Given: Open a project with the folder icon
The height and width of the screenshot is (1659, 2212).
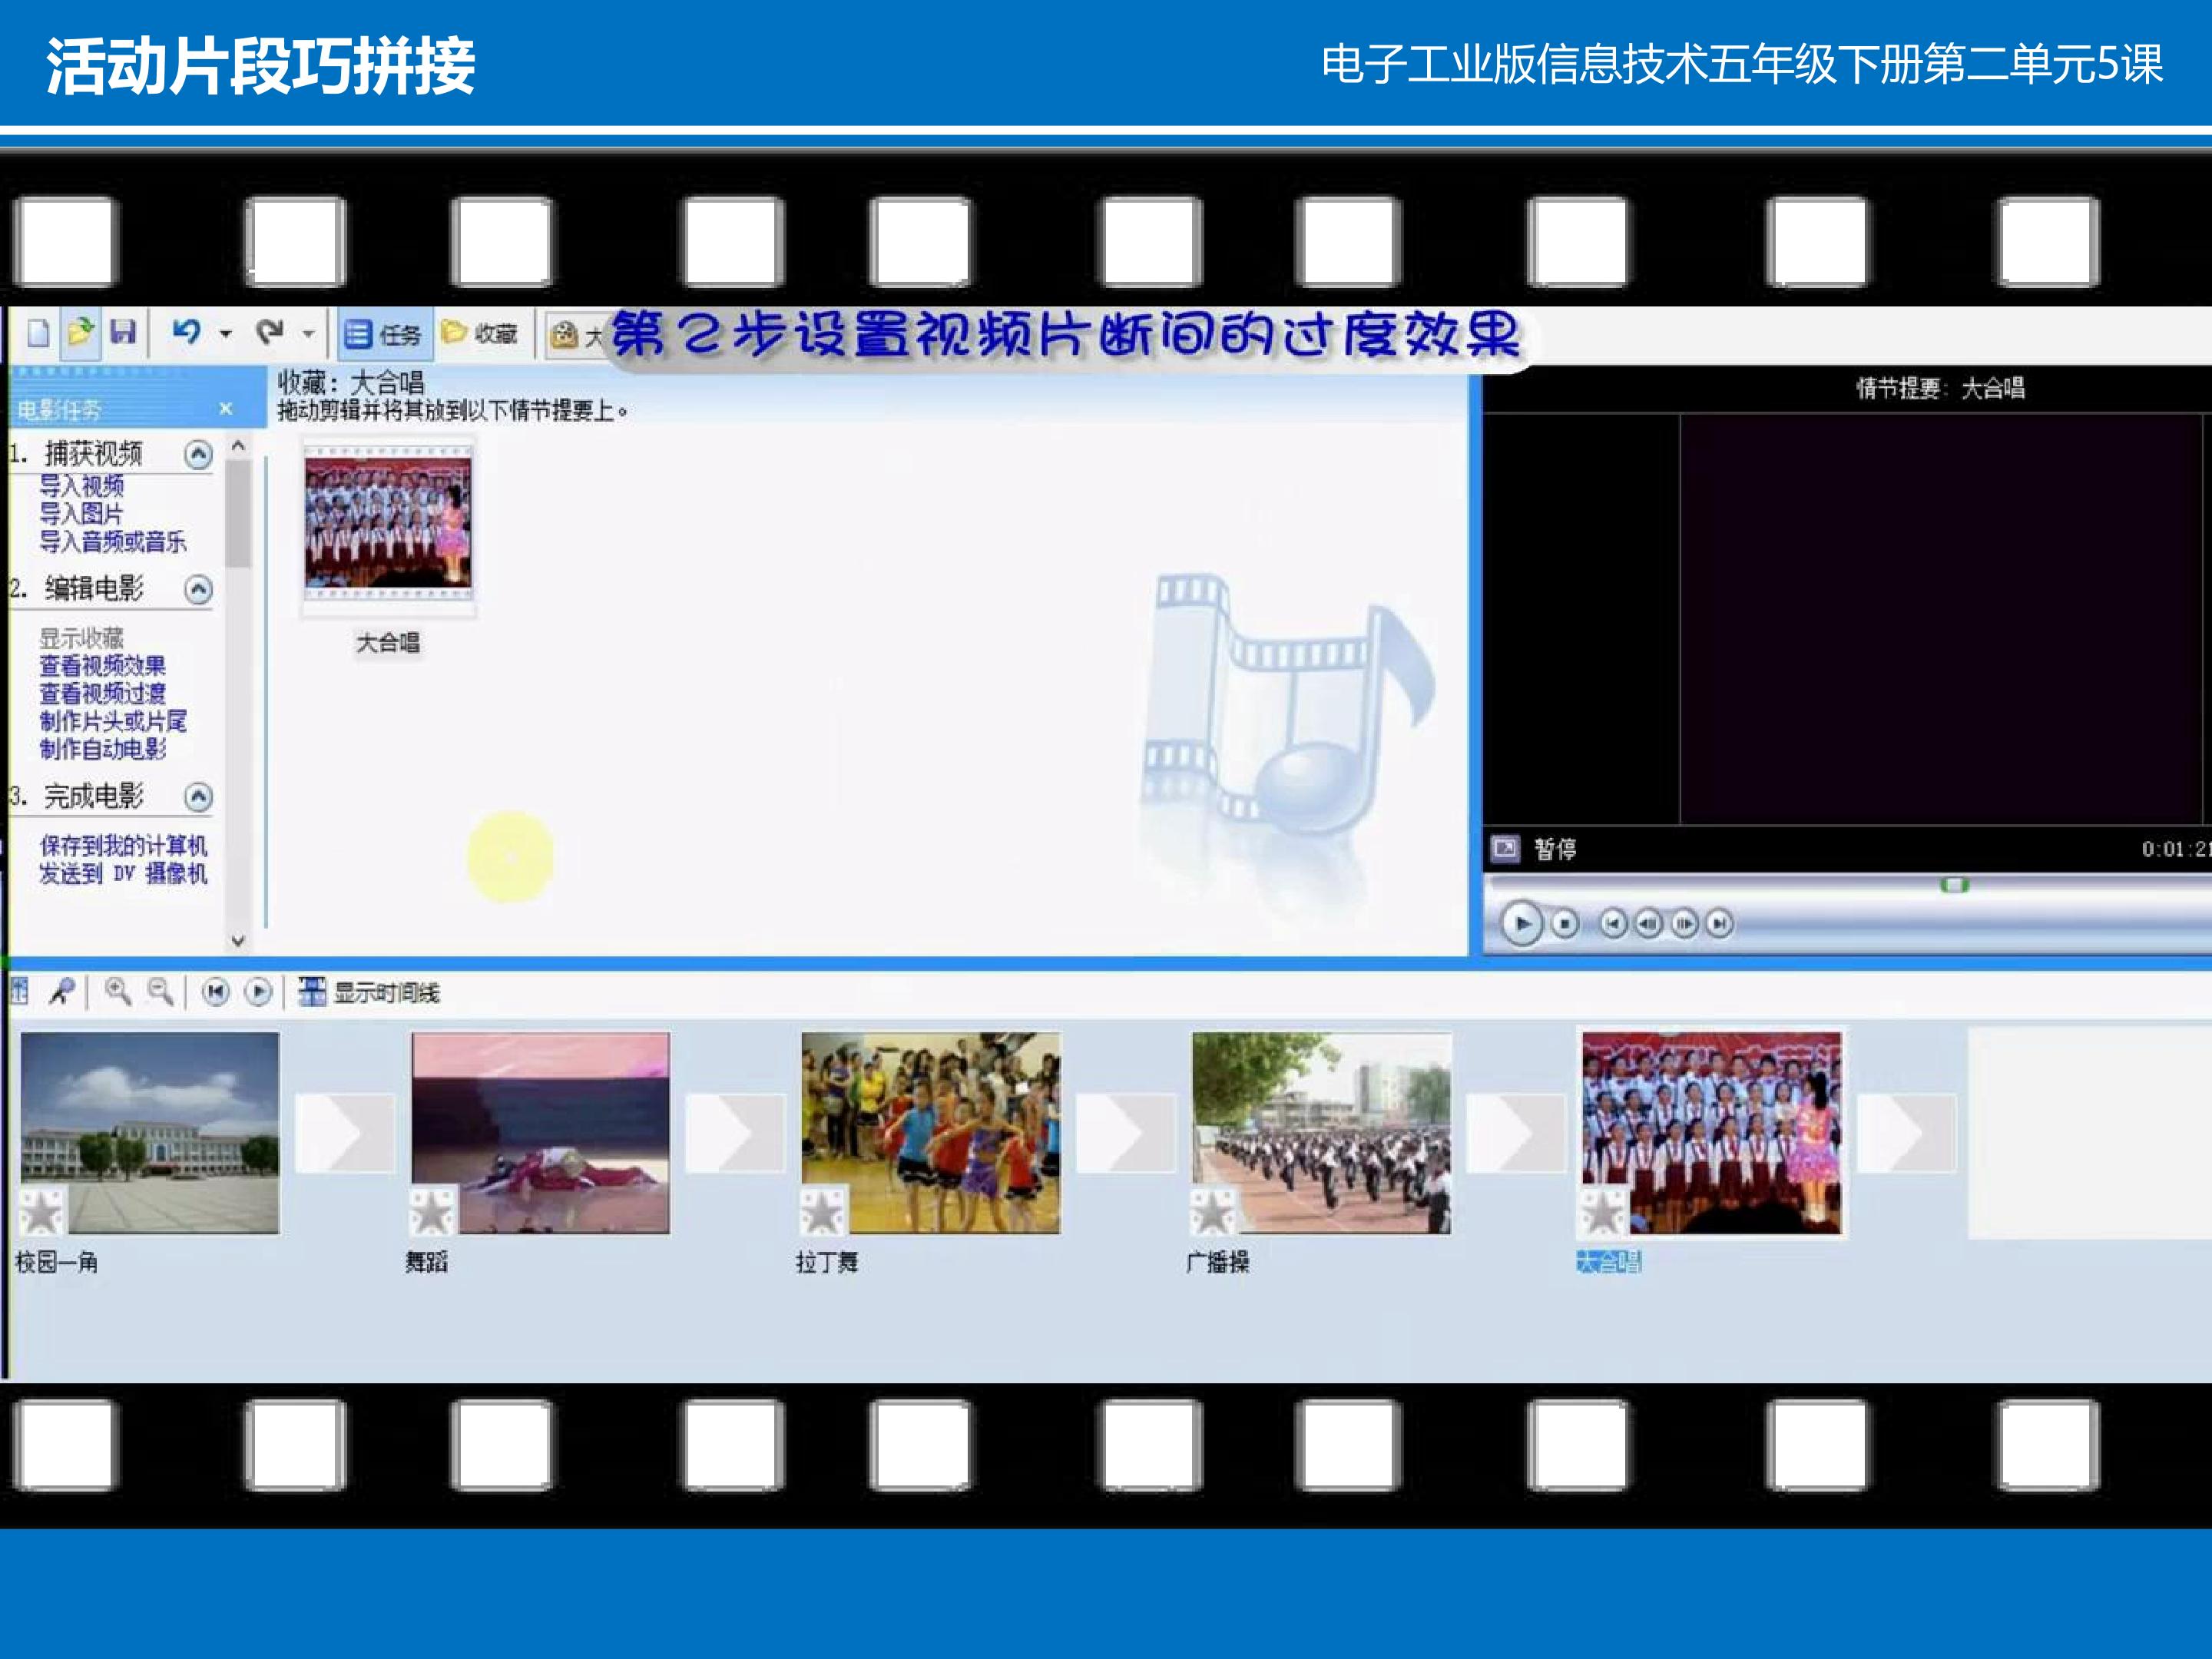Looking at the screenshot, I should click(80, 332).
